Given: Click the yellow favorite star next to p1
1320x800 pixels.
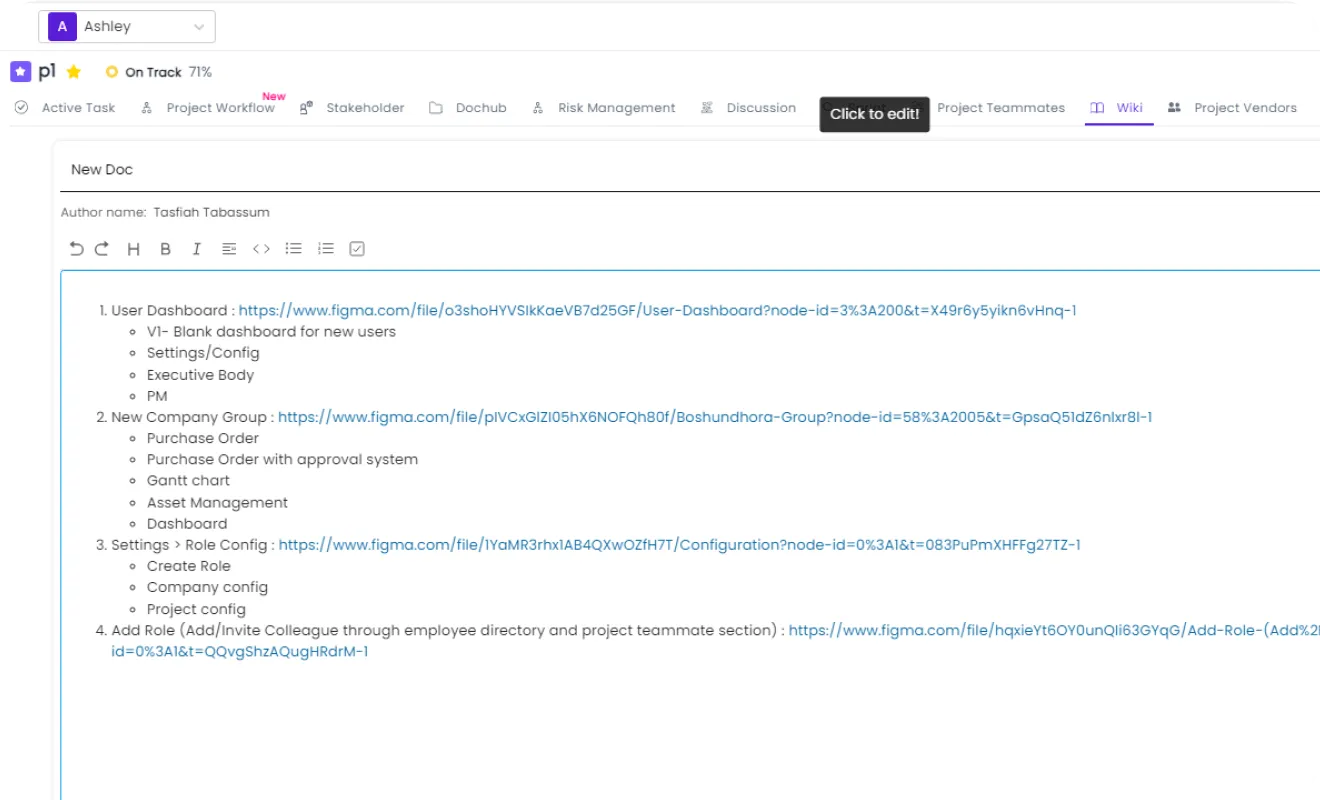Looking at the screenshot, I should tap(73, 72).
